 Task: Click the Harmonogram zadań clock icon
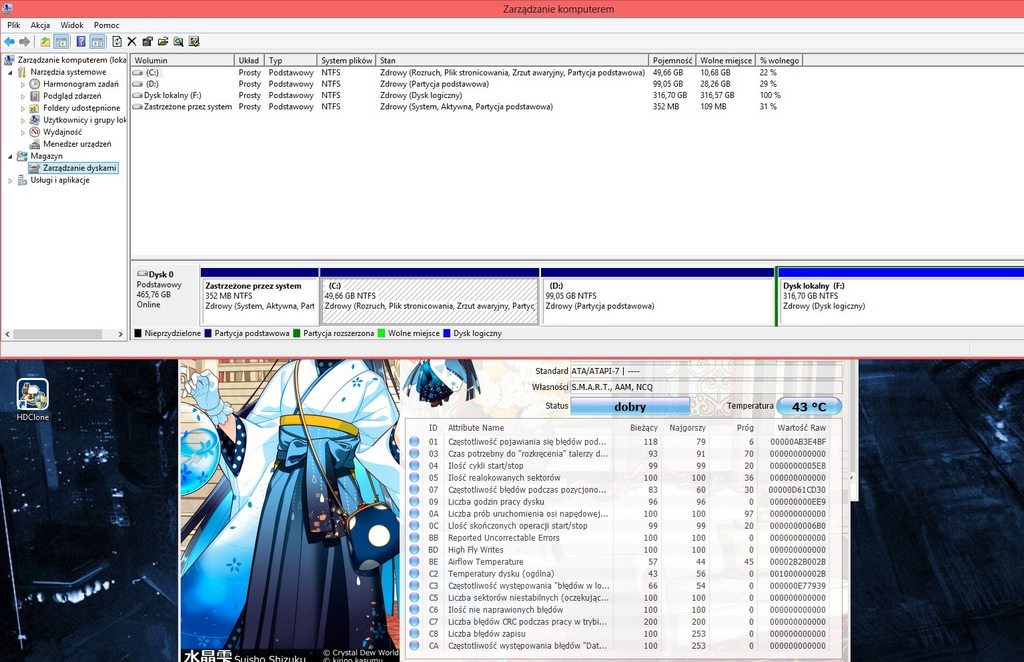coord(35,84)
